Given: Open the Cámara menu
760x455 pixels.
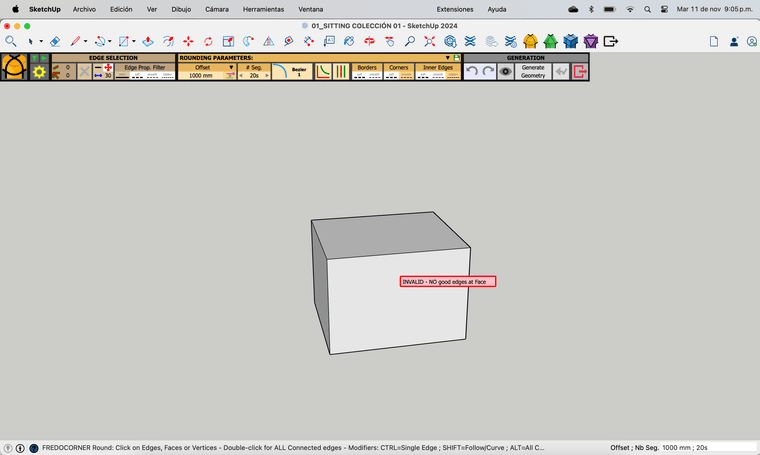Looking at the screenshot, I should click(216, 9).
